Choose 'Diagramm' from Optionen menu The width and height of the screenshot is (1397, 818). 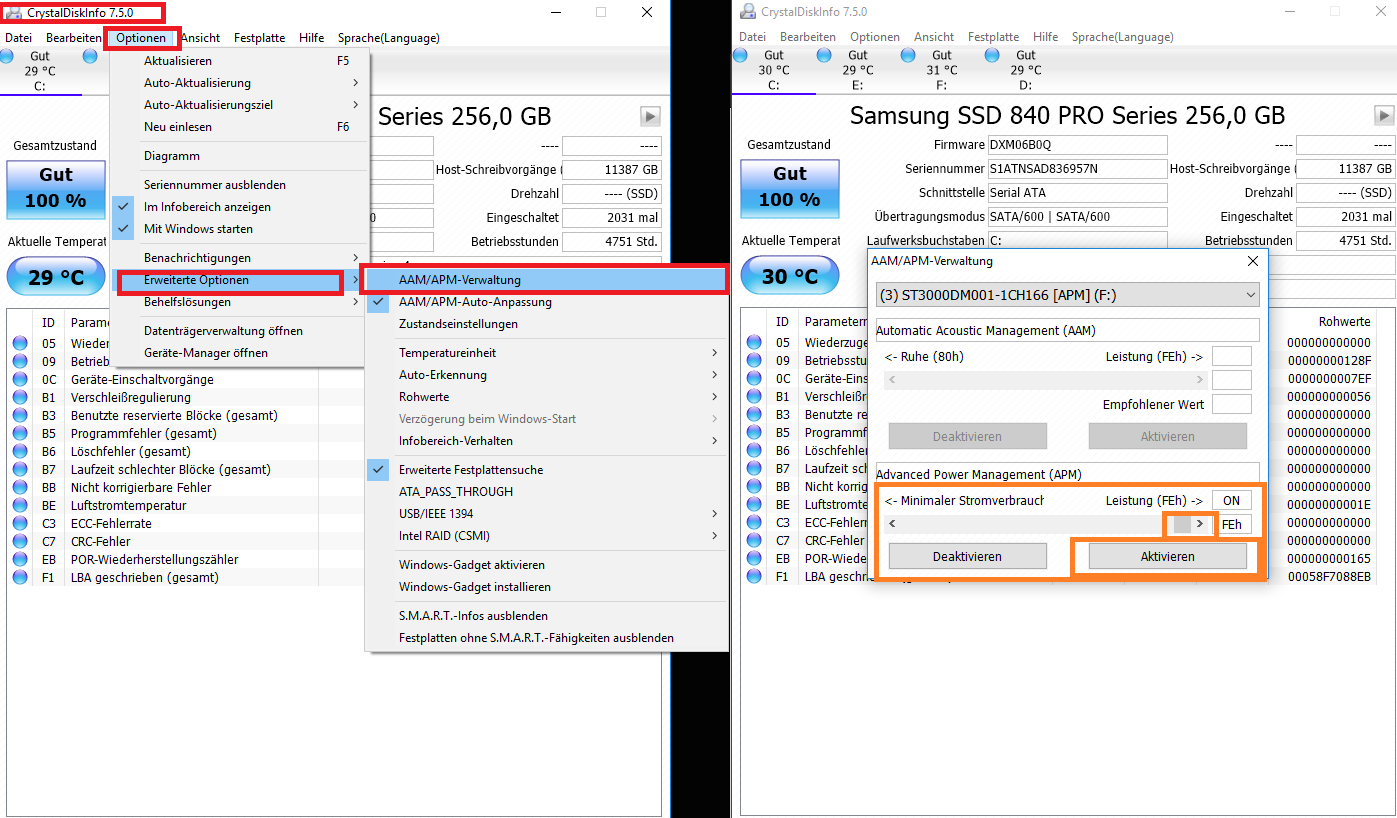[x=240, y=156]
